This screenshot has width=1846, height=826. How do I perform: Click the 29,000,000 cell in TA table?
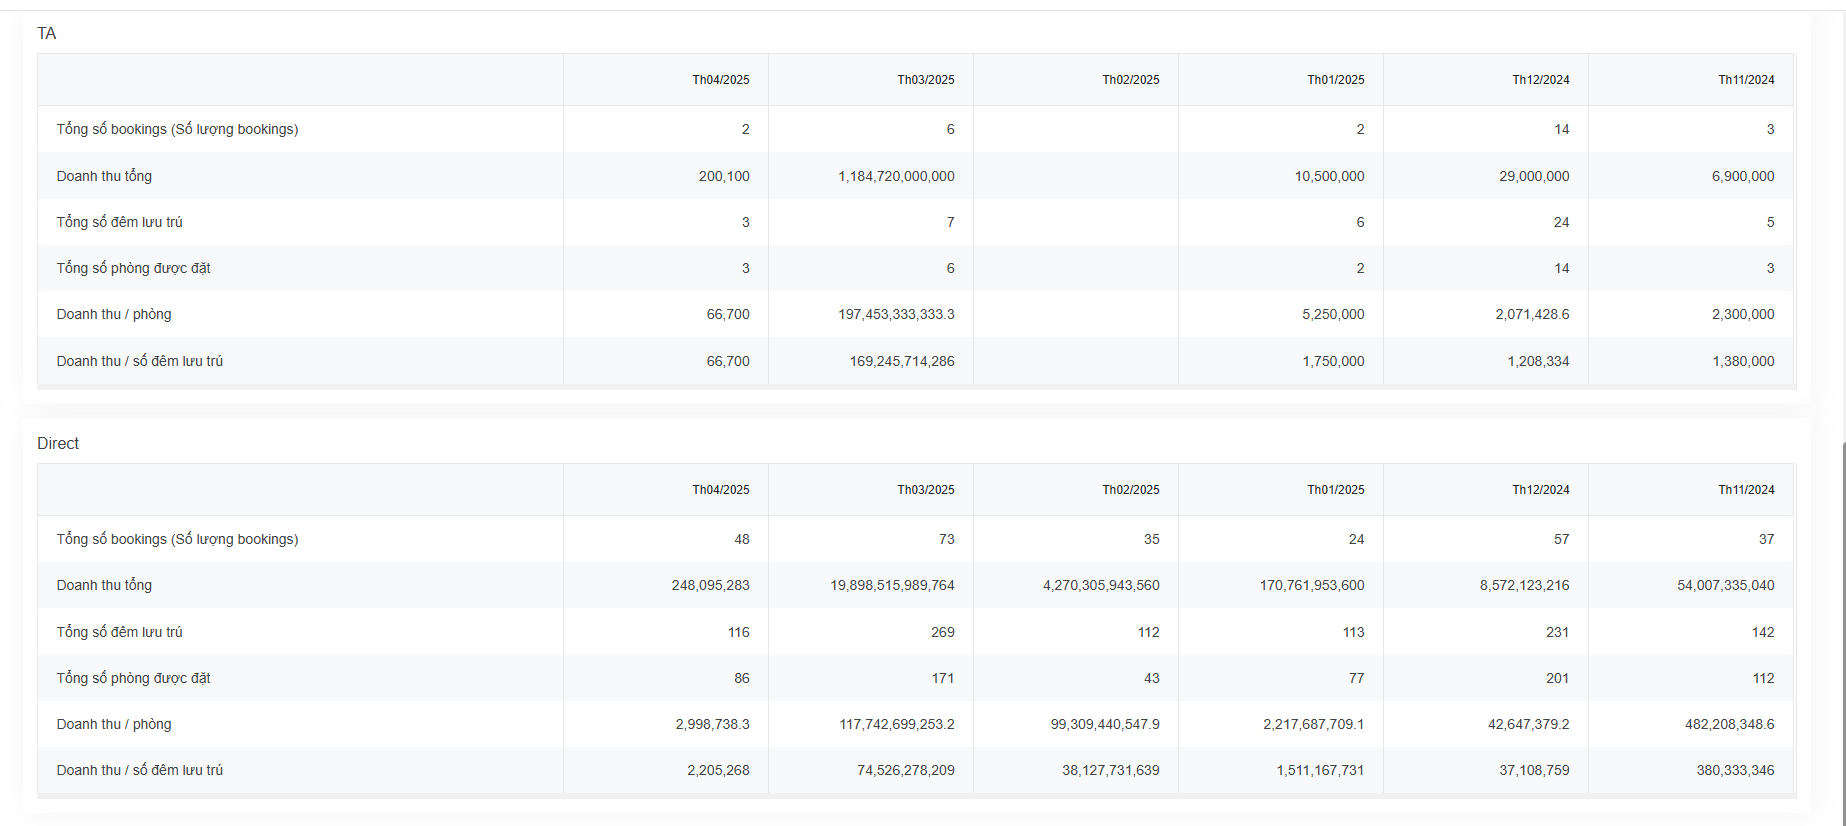coord(1534,176)
